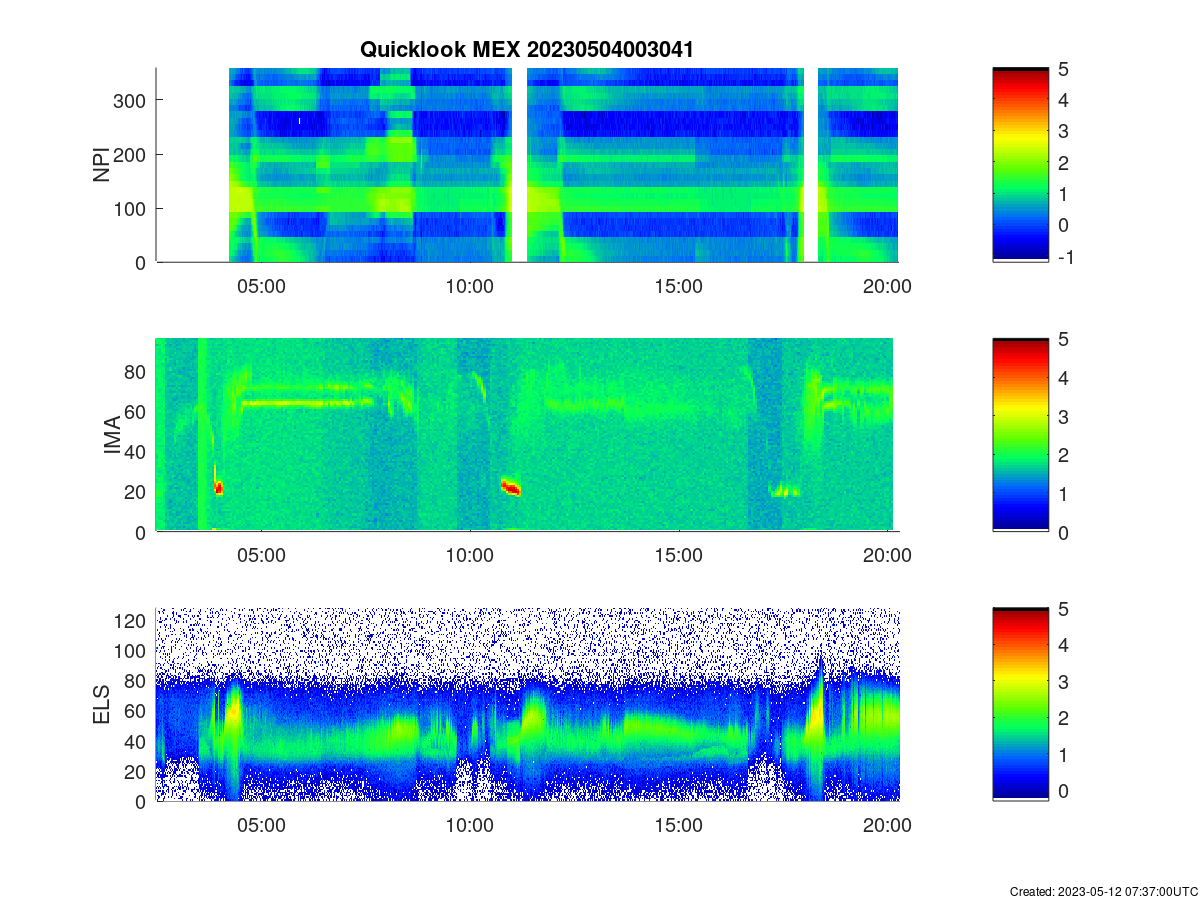Click the '10:00' tick under IMA plot

click(469, 556)
